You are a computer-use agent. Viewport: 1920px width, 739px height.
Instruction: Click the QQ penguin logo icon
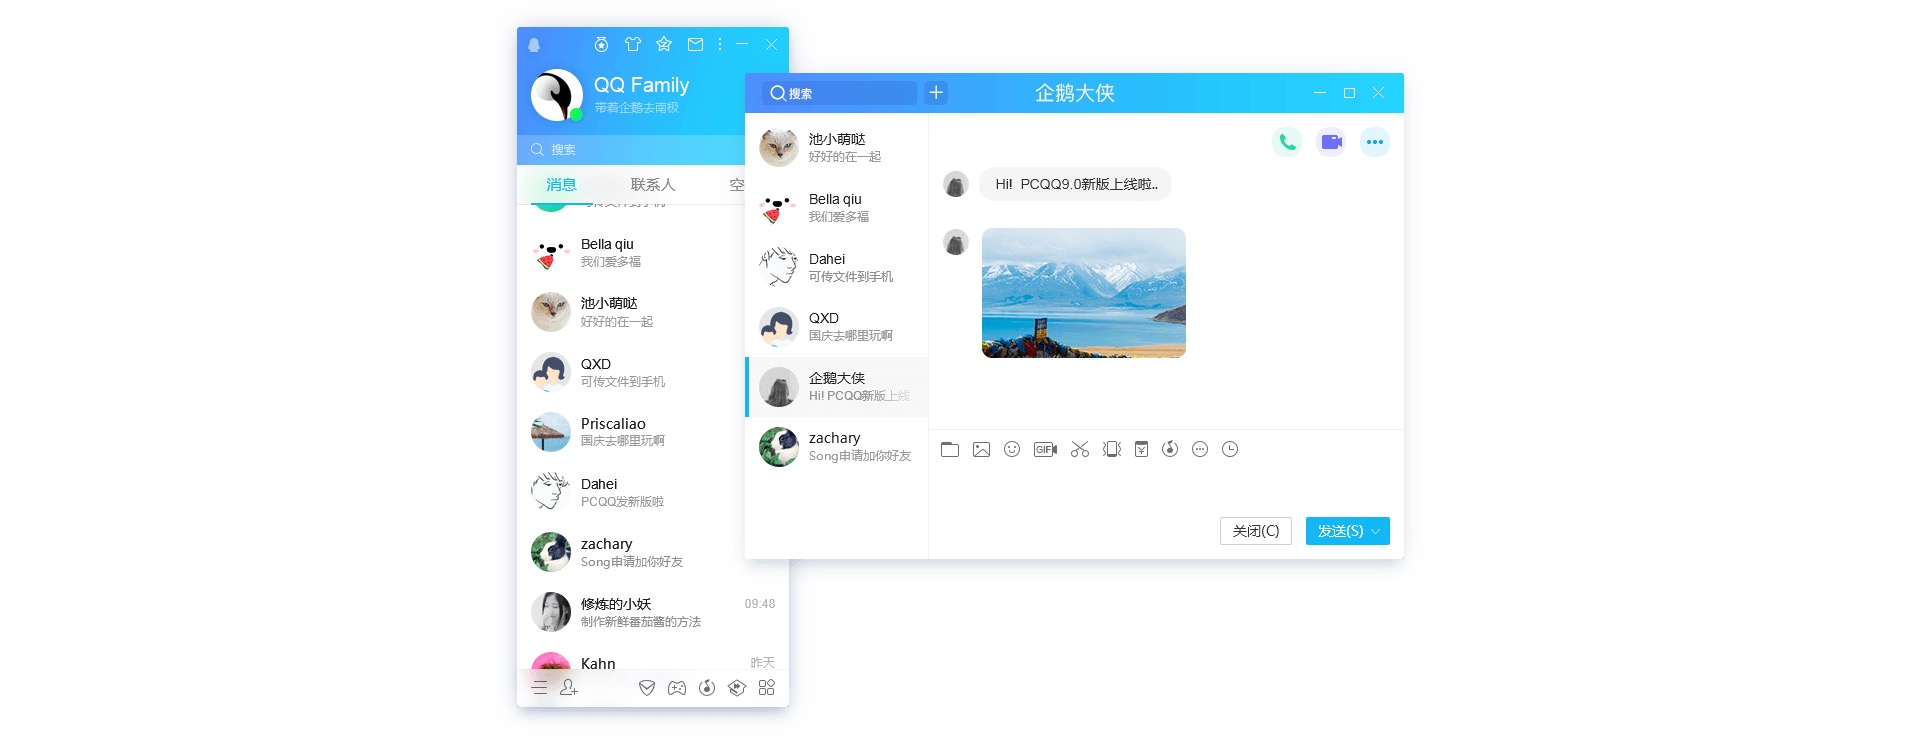pos(534,45)
